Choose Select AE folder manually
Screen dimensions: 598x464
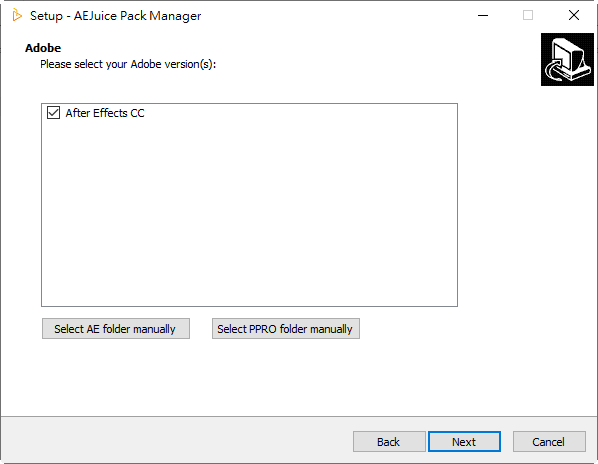[116, 329]
